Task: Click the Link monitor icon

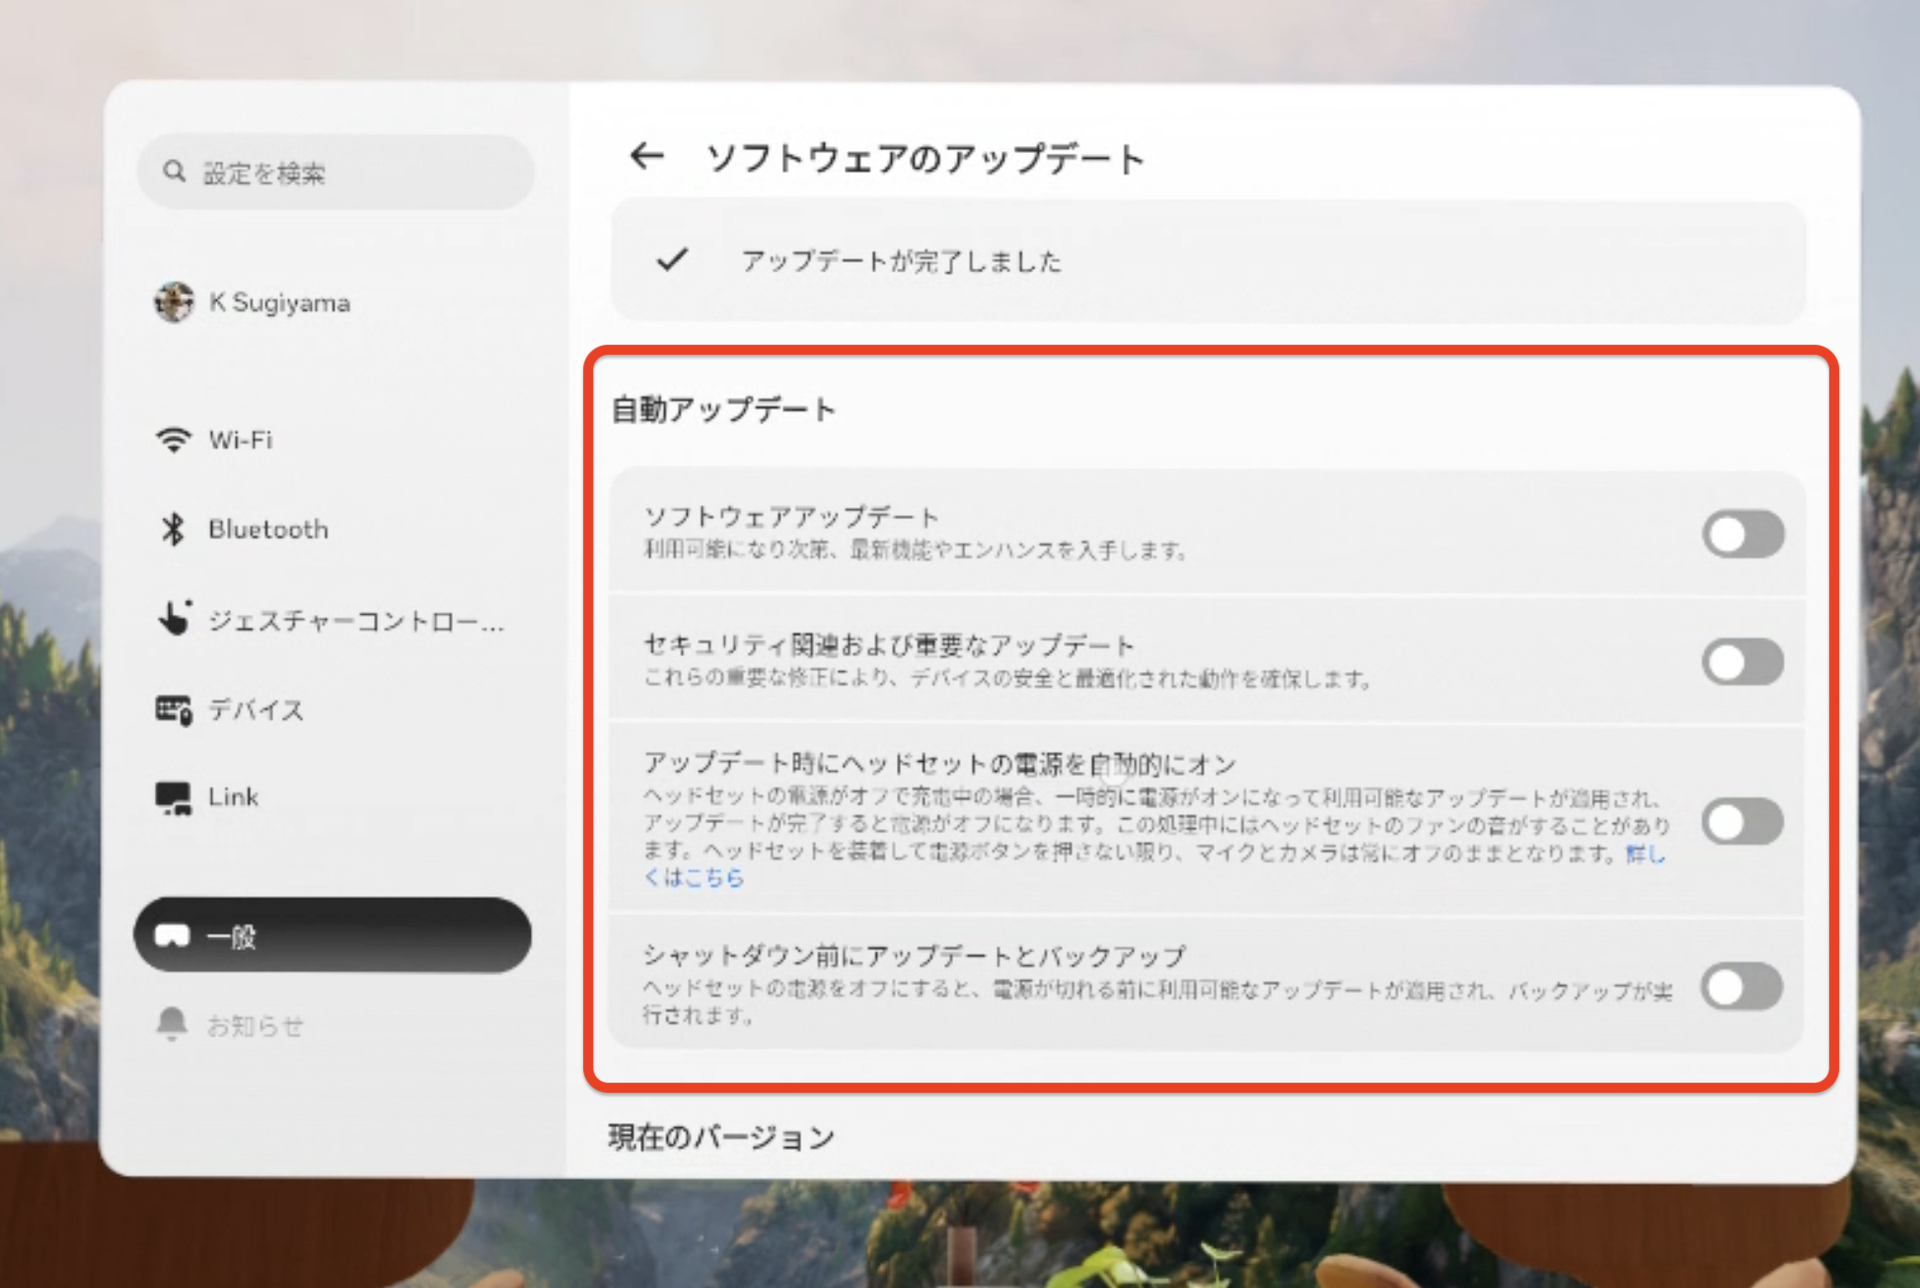Action: (x=173, y=798)
